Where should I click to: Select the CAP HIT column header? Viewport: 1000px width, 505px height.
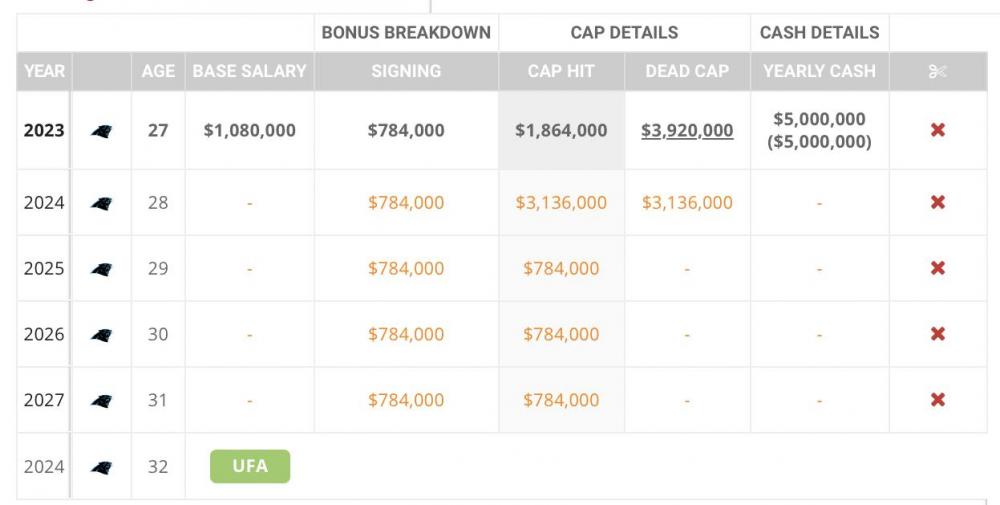pos(561,71)
